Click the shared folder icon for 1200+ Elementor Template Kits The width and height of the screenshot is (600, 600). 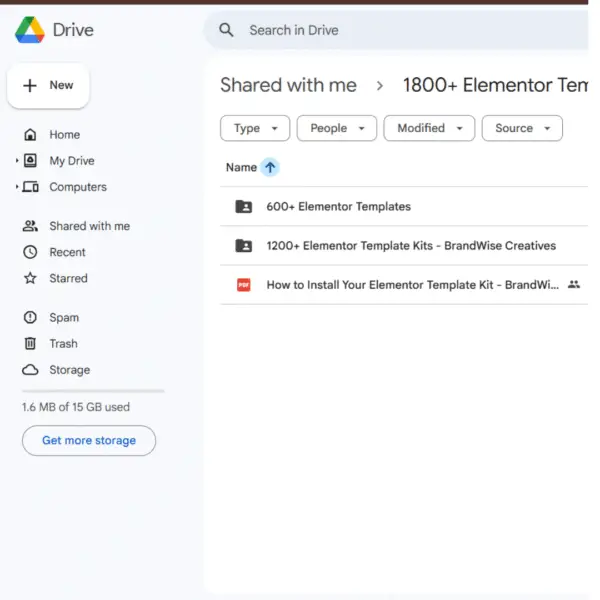coord(244,246)
